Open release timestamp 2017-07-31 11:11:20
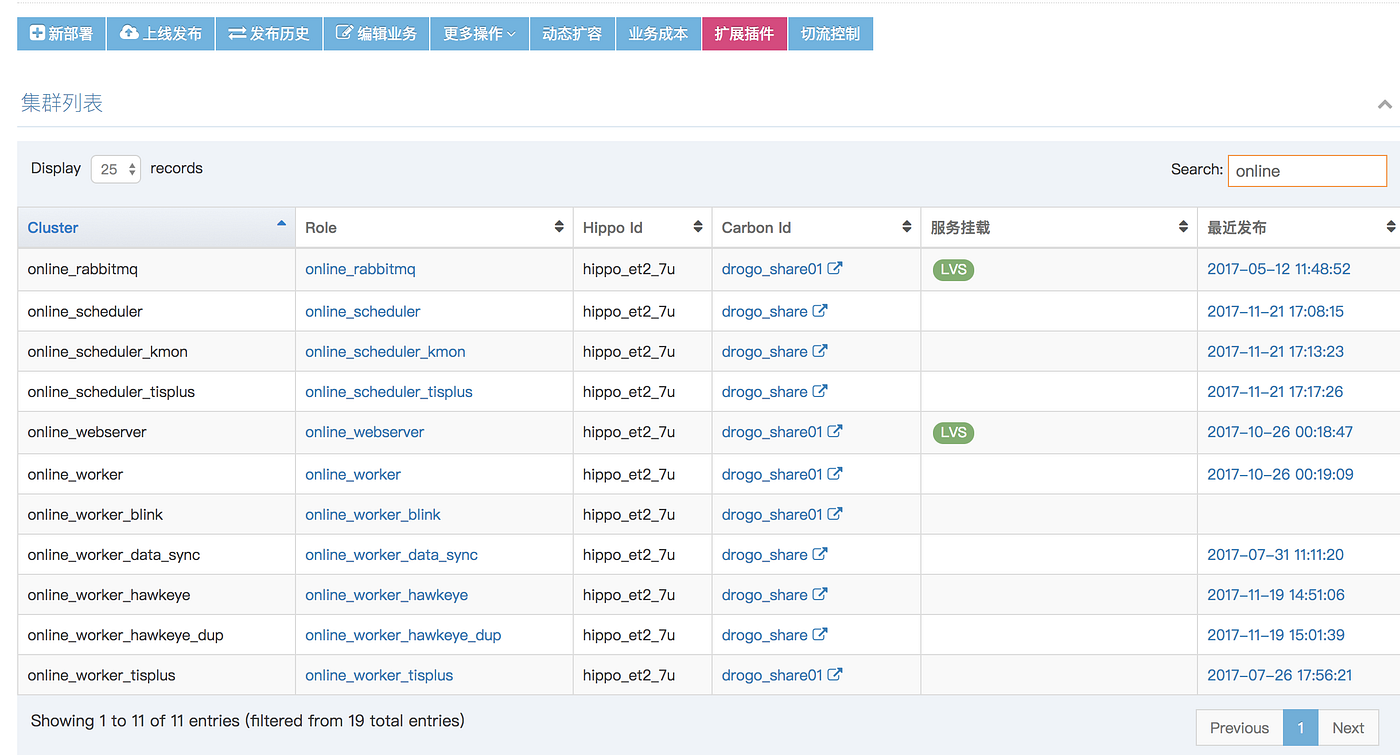The width and height of the screenshot is (1400, 755). 1275,554
